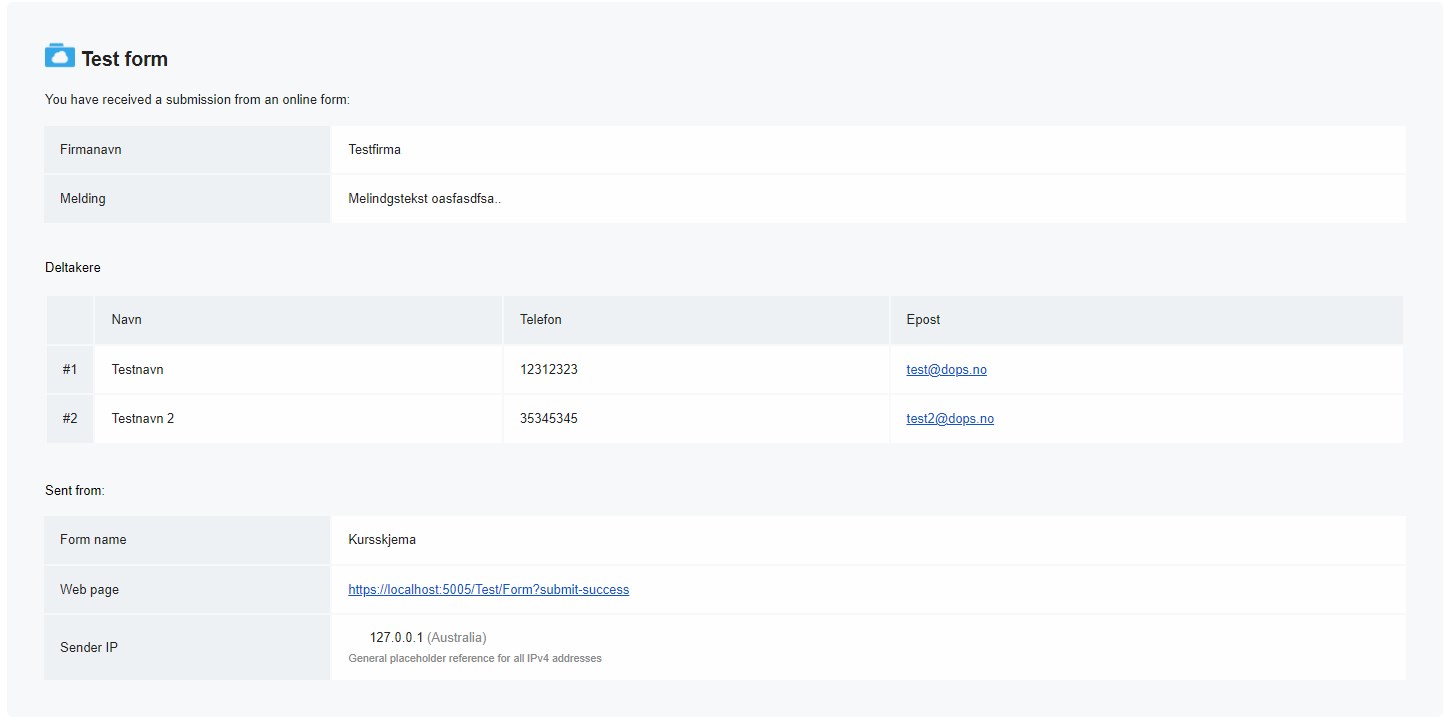
Task: Open the test@dops.no email link
Action: click(946, 370)
